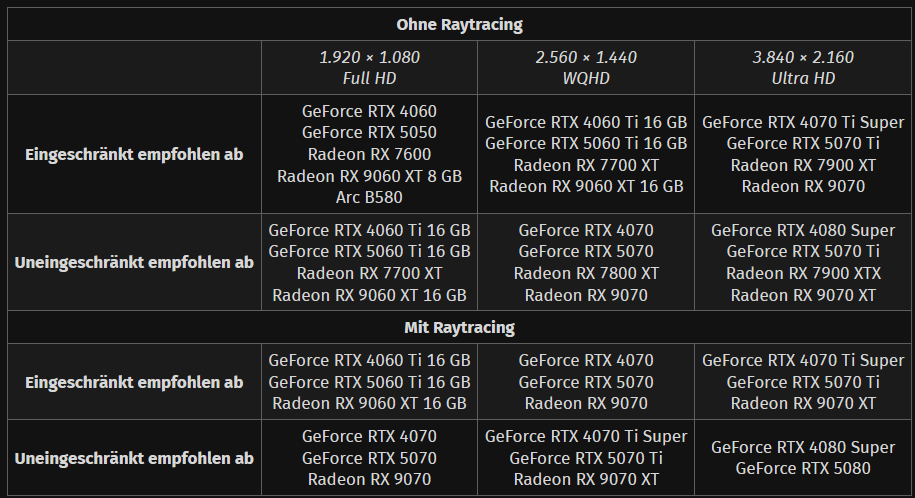Click 'Uneingeschränkt empfohlen ab' under Mit Raytracing
Image resolution: width=915 pixels, height=498 pixels.
tap(134, 458)
